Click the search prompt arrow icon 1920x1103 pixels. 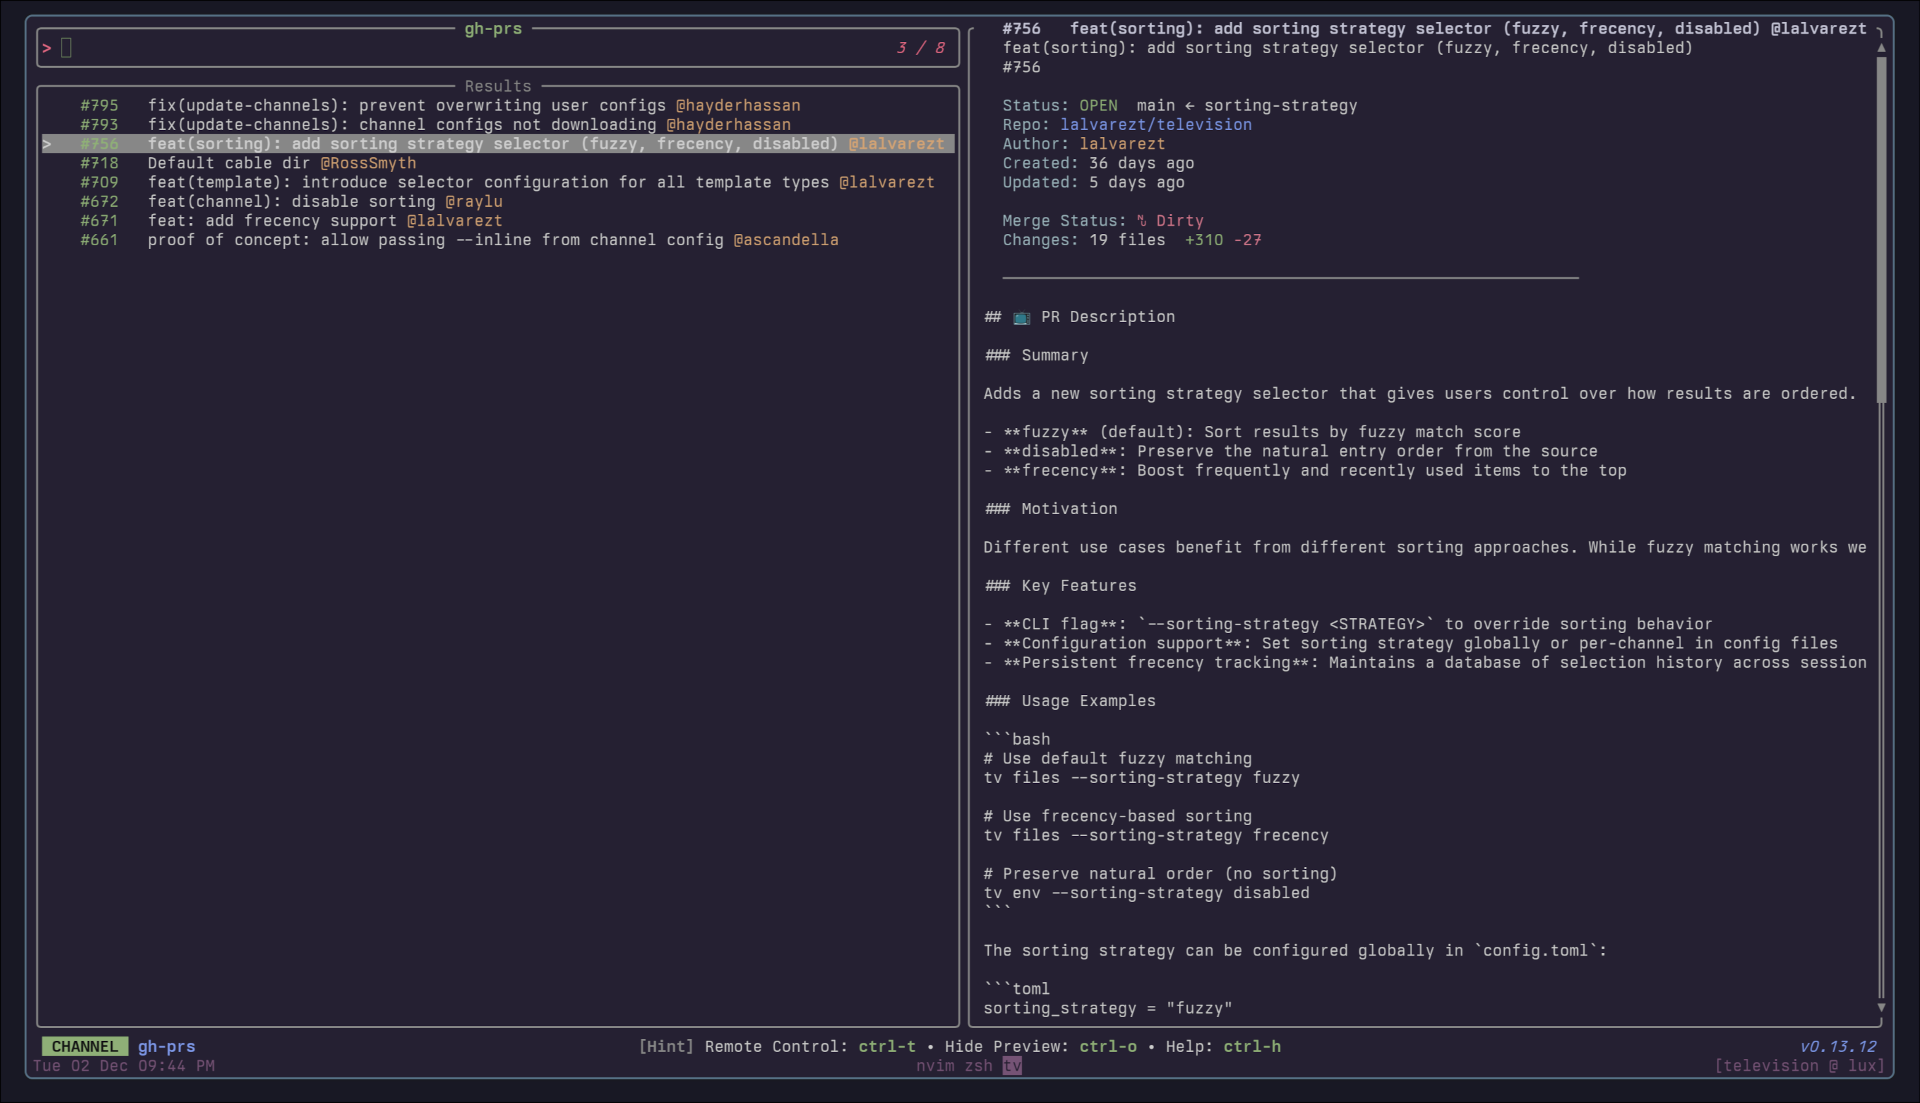click(x=47, y=48)
